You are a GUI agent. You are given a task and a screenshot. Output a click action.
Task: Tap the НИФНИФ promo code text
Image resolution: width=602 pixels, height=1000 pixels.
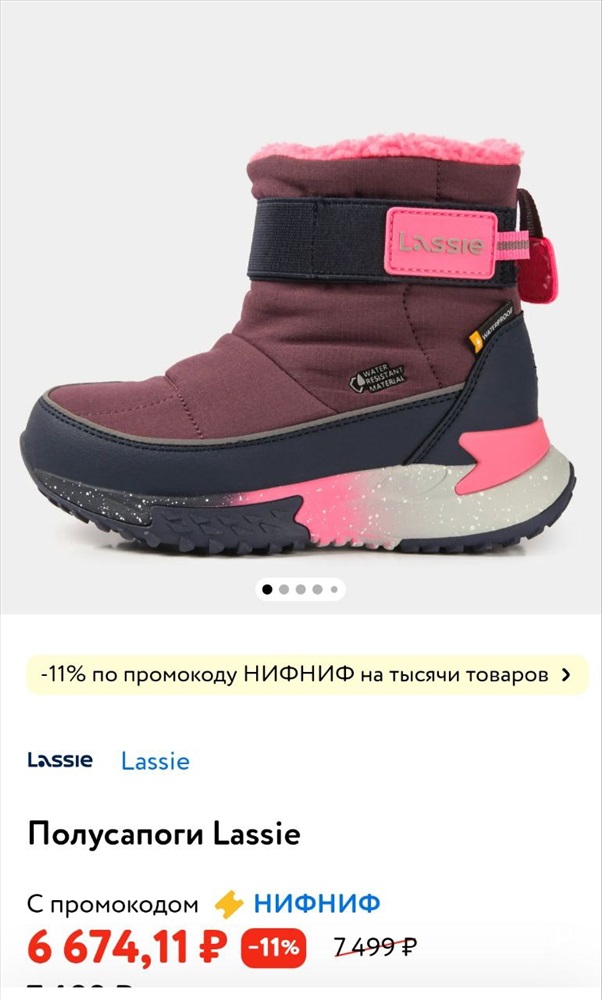pos(317,903)
